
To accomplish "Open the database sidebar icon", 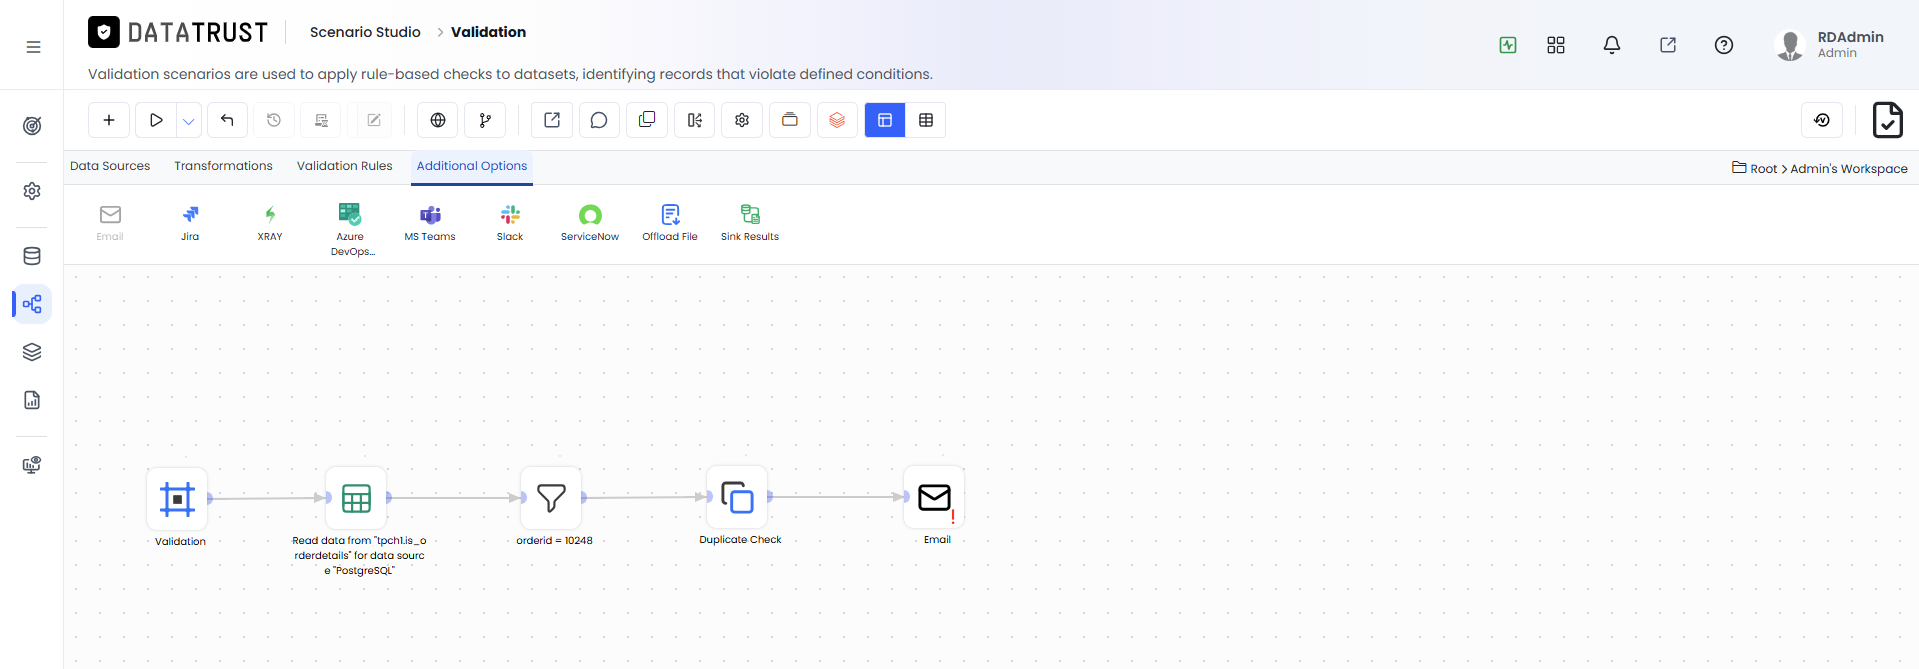I will click(32, 256).
